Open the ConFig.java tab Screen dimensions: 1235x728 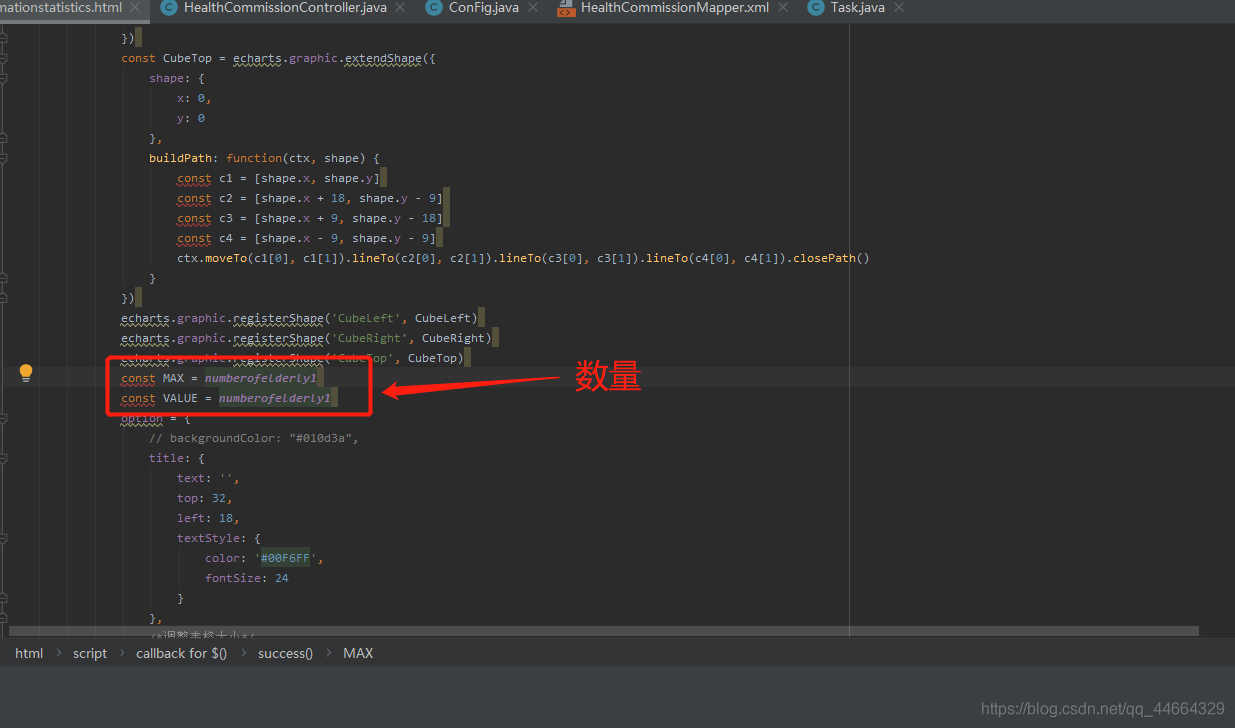[x=484, y=8]
